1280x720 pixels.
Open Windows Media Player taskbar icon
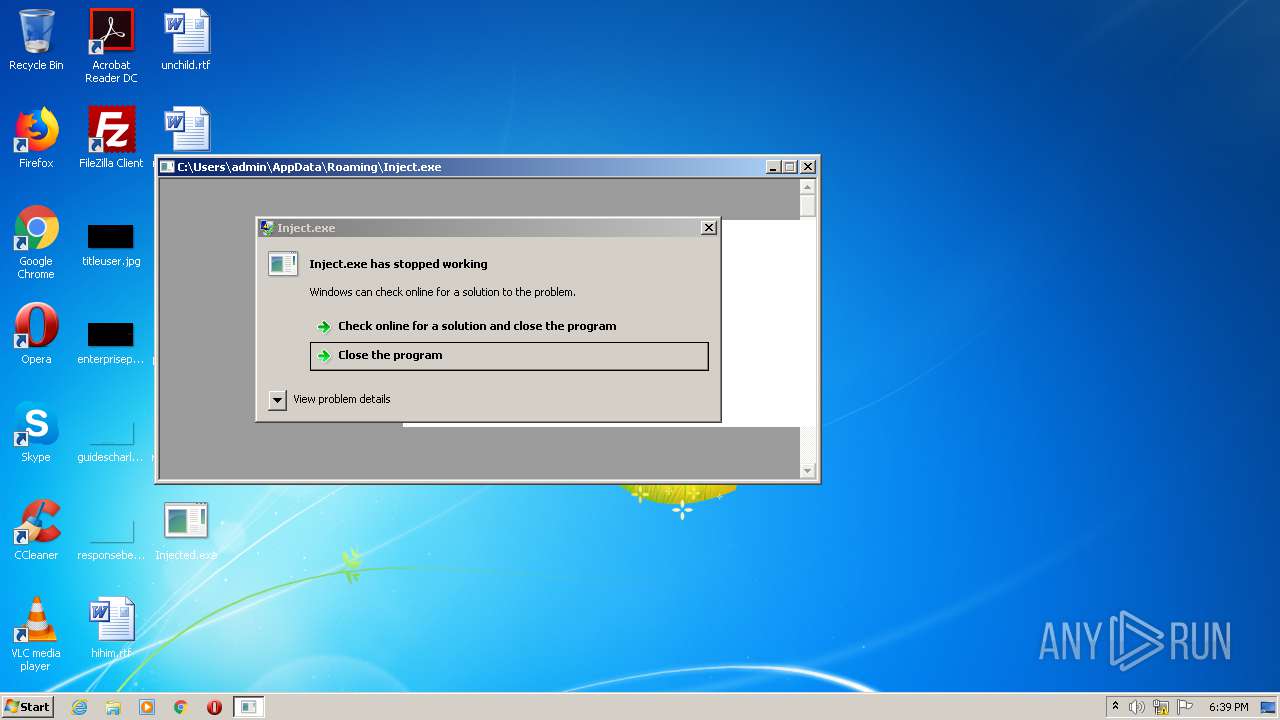tap(147, 707)
